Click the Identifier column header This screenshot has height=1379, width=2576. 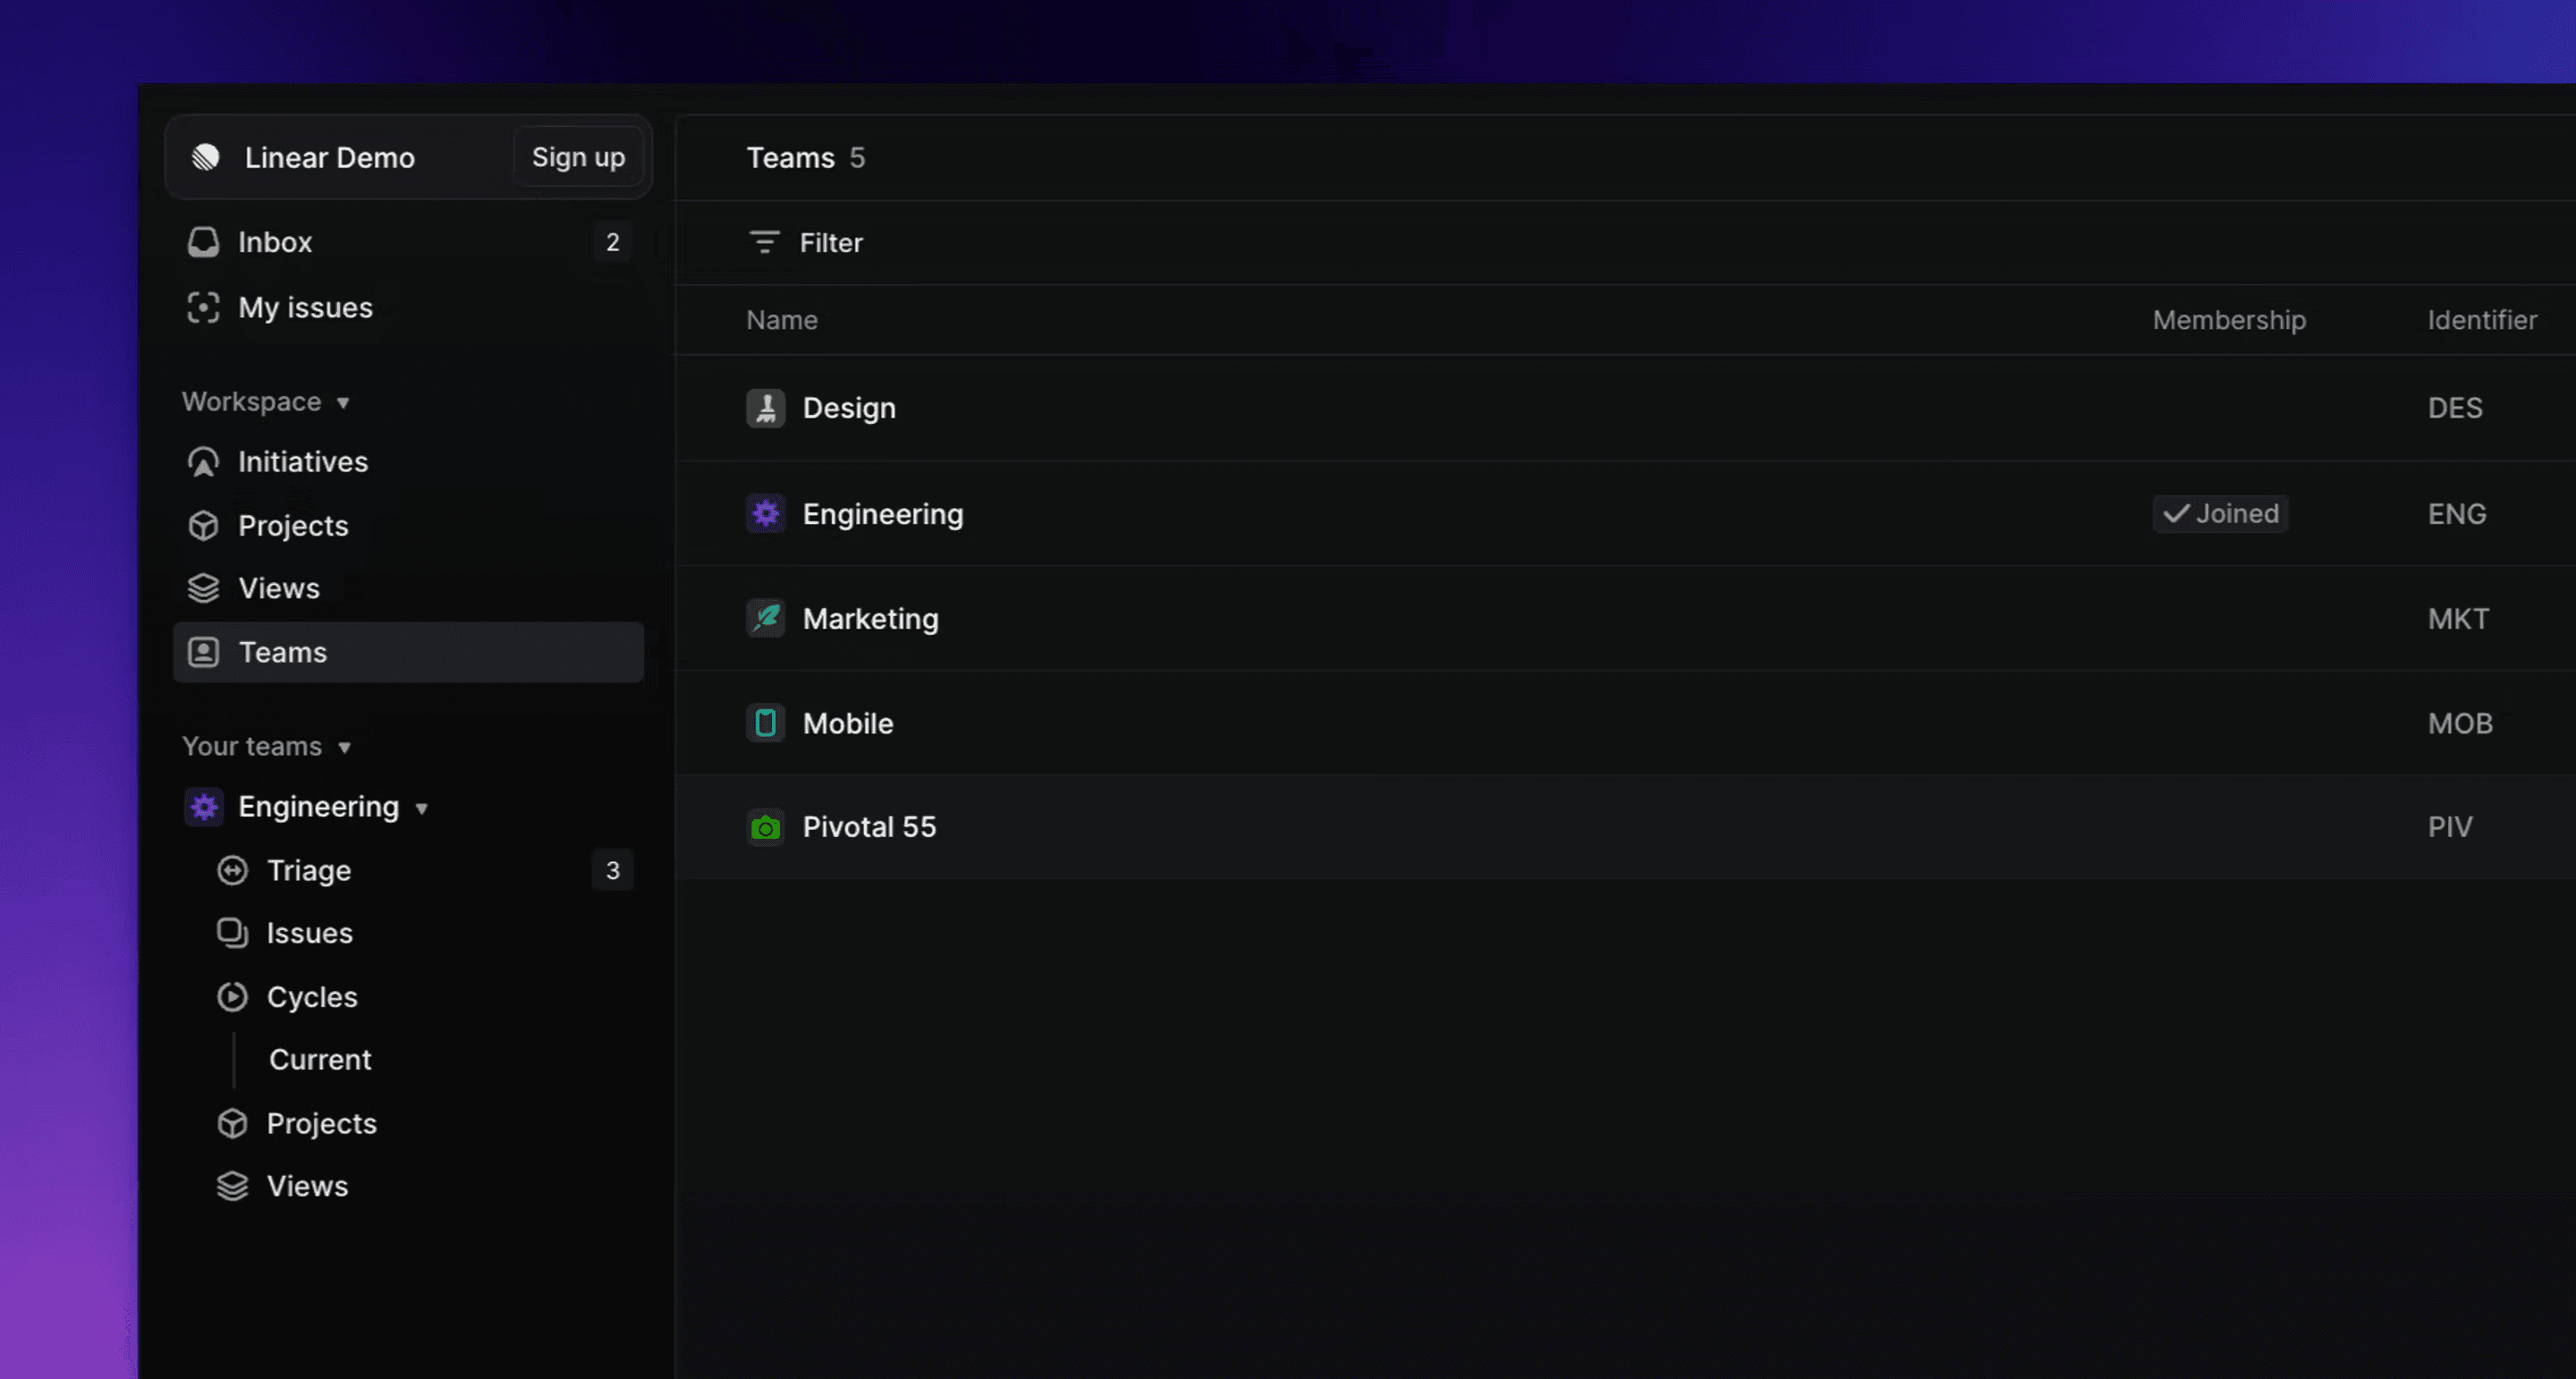click(x=2482, y=320)
